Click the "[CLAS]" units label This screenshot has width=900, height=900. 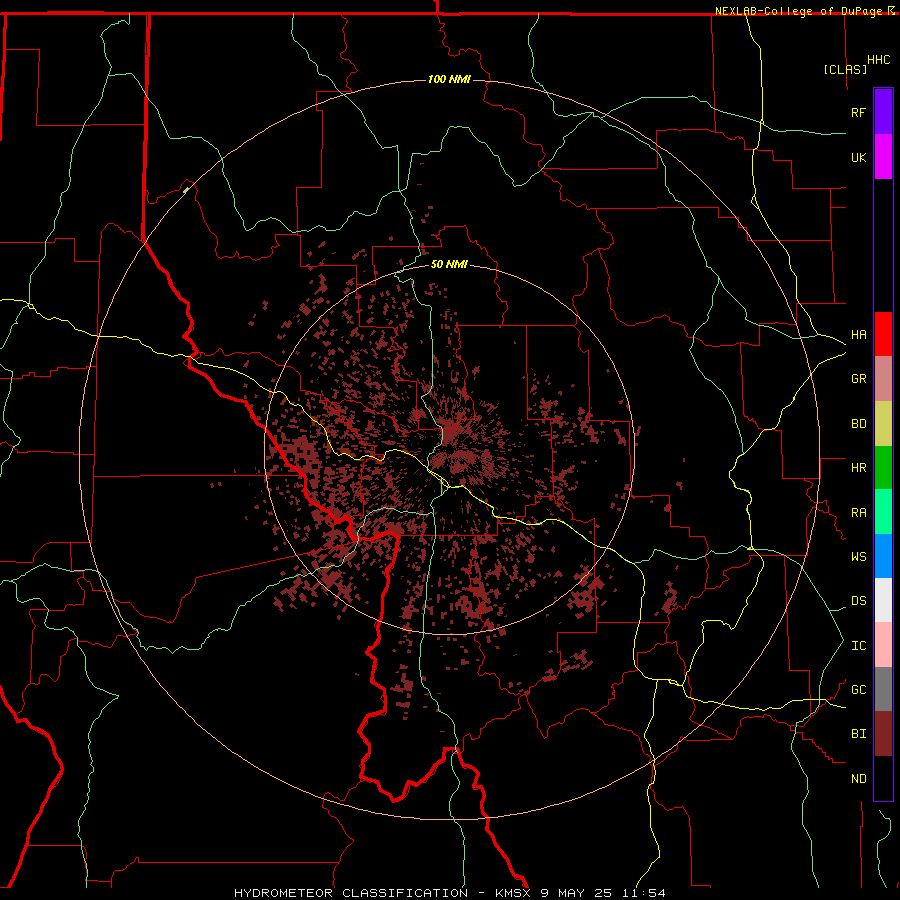845,69
